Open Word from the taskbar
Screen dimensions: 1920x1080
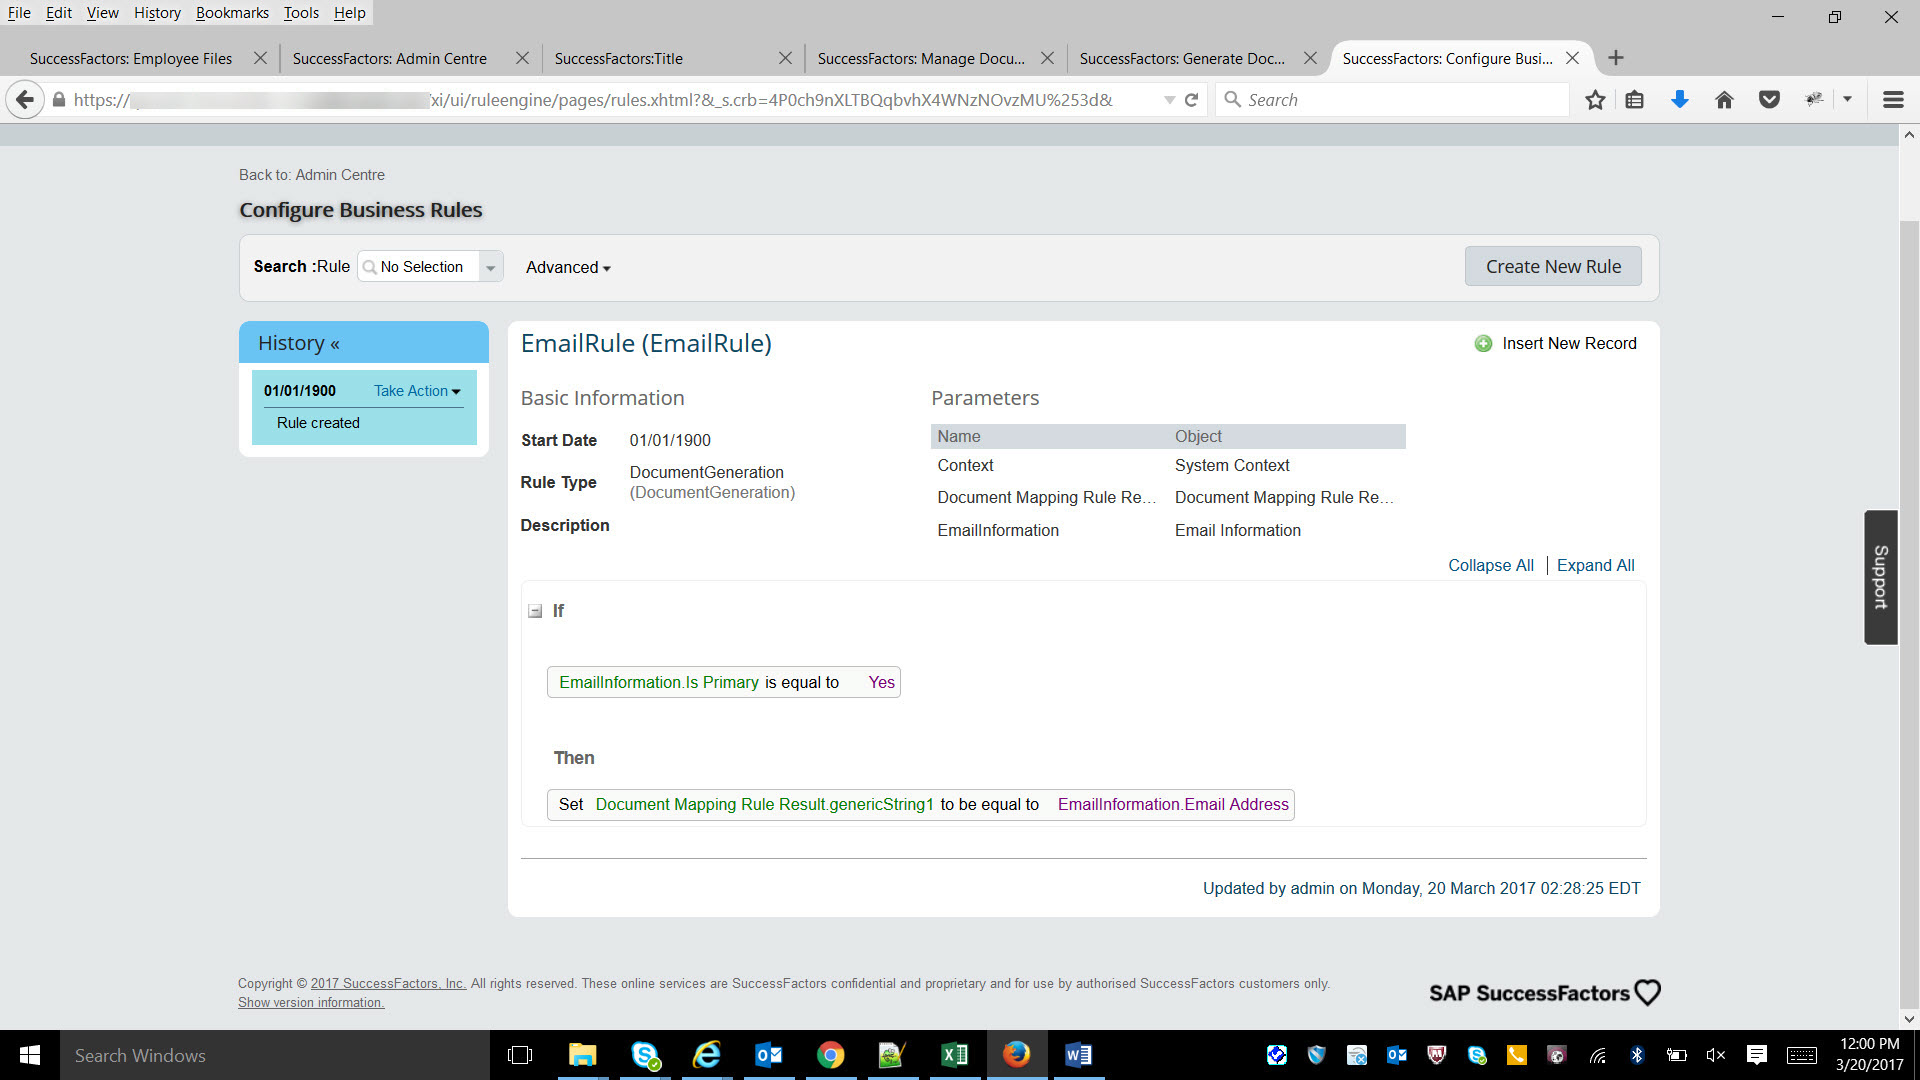coord(1078,1055)
